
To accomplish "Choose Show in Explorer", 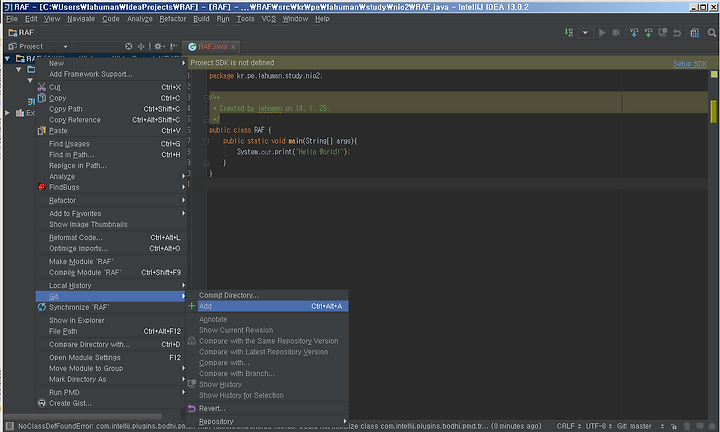I will pos(111,320).
